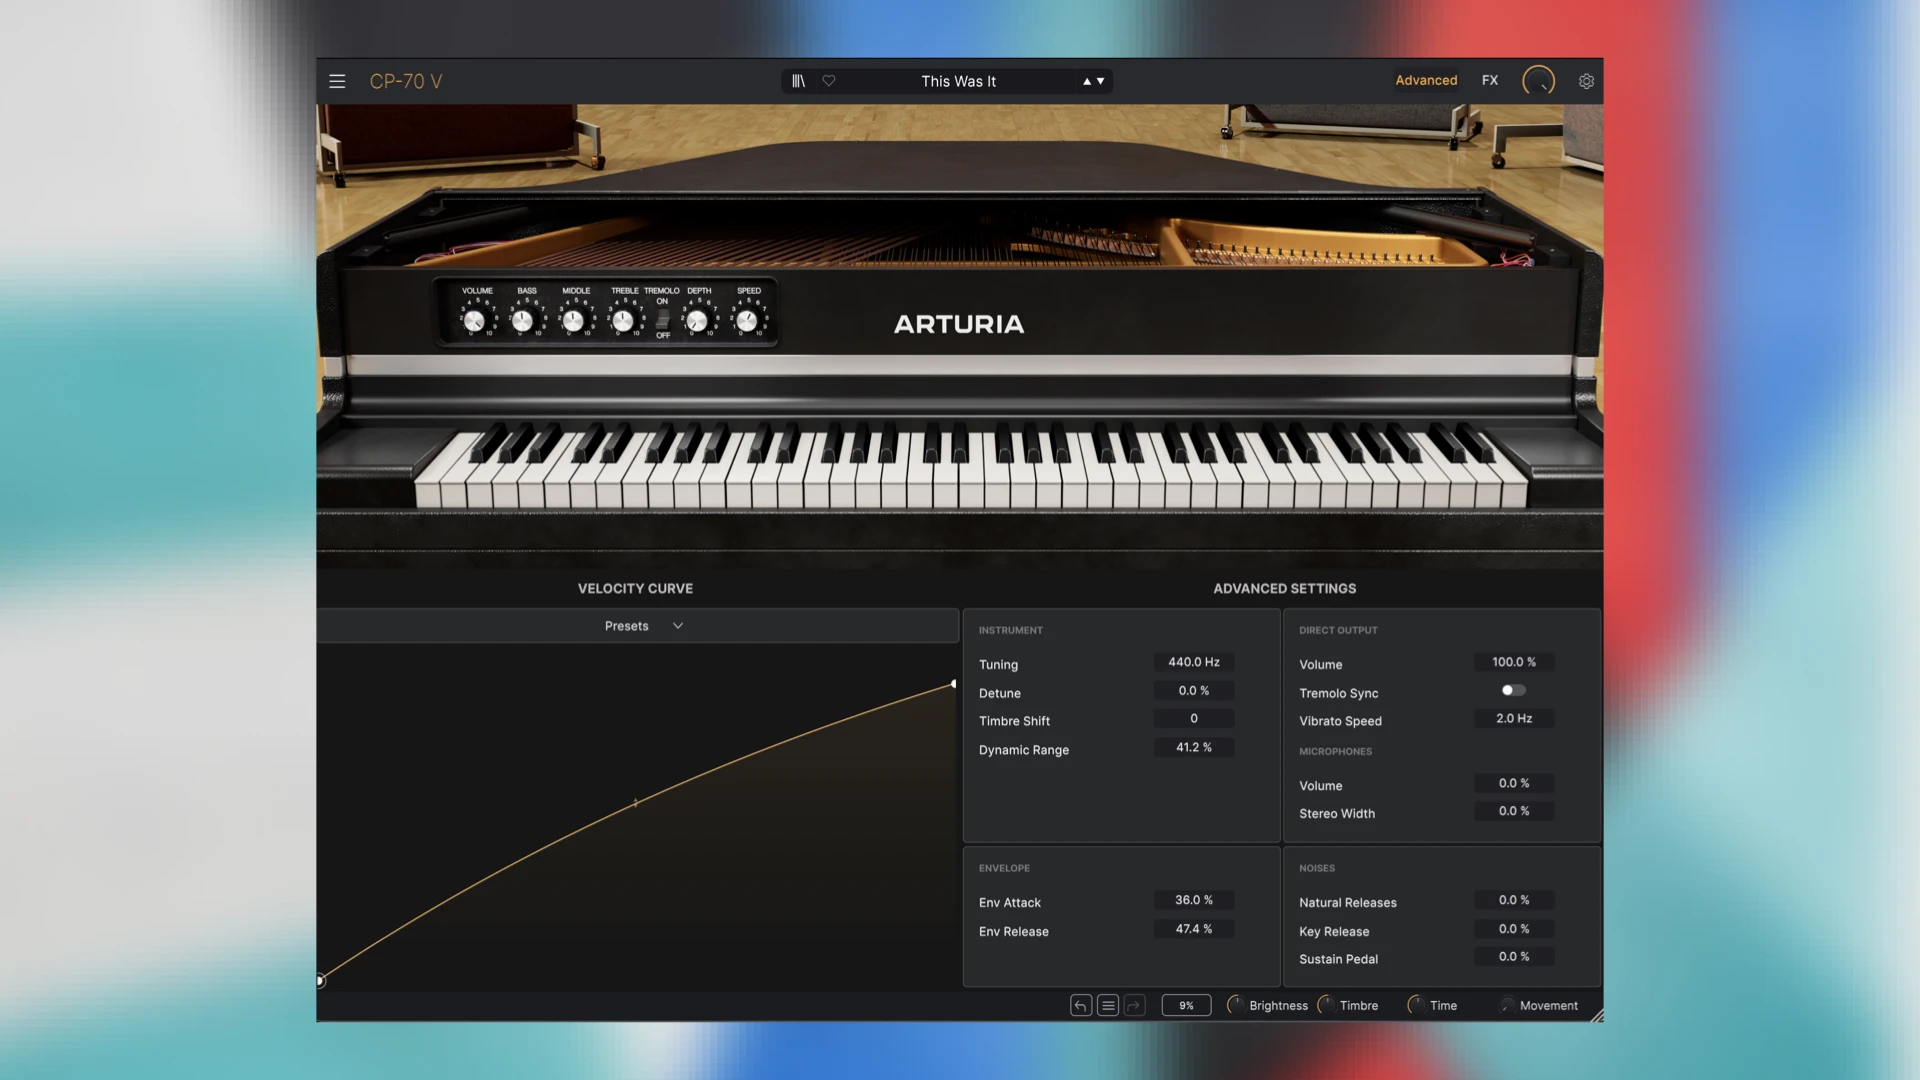Click the Brightness macro label
Screen dimensions: 1920x1080
pyautogui.click(x=1278, y=1006)
